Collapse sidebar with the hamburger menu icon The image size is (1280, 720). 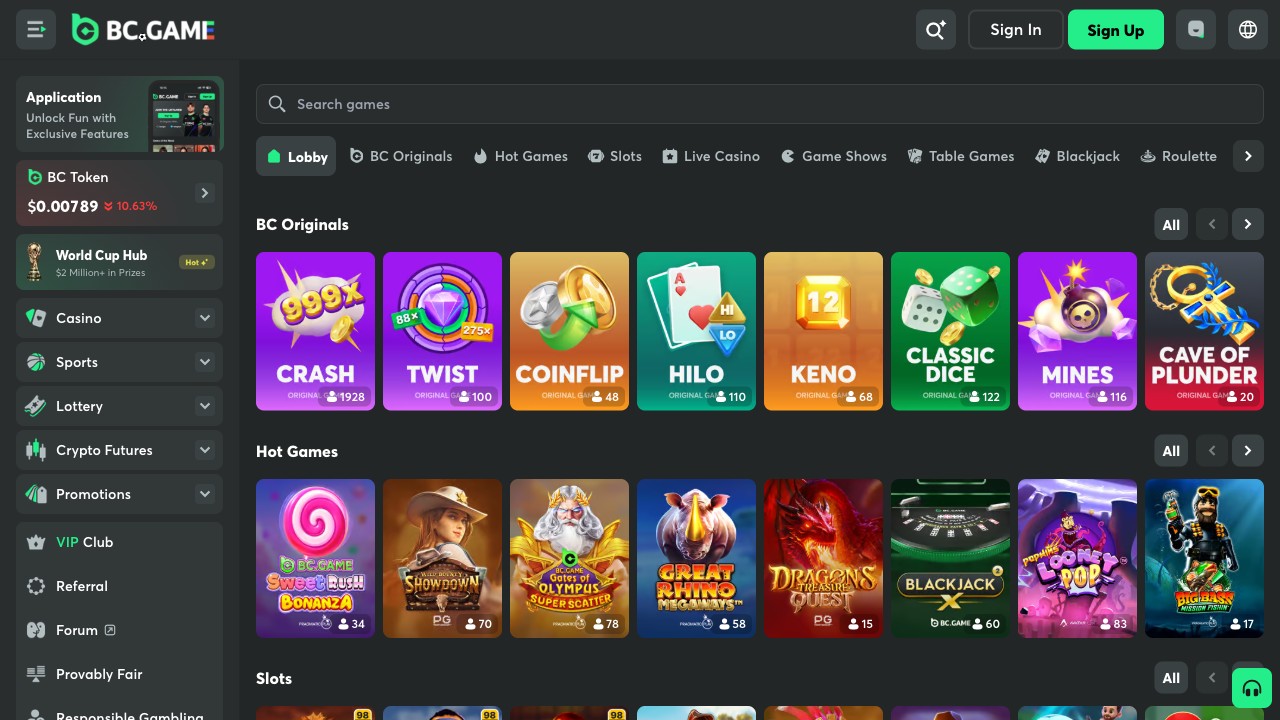point(36,30)
